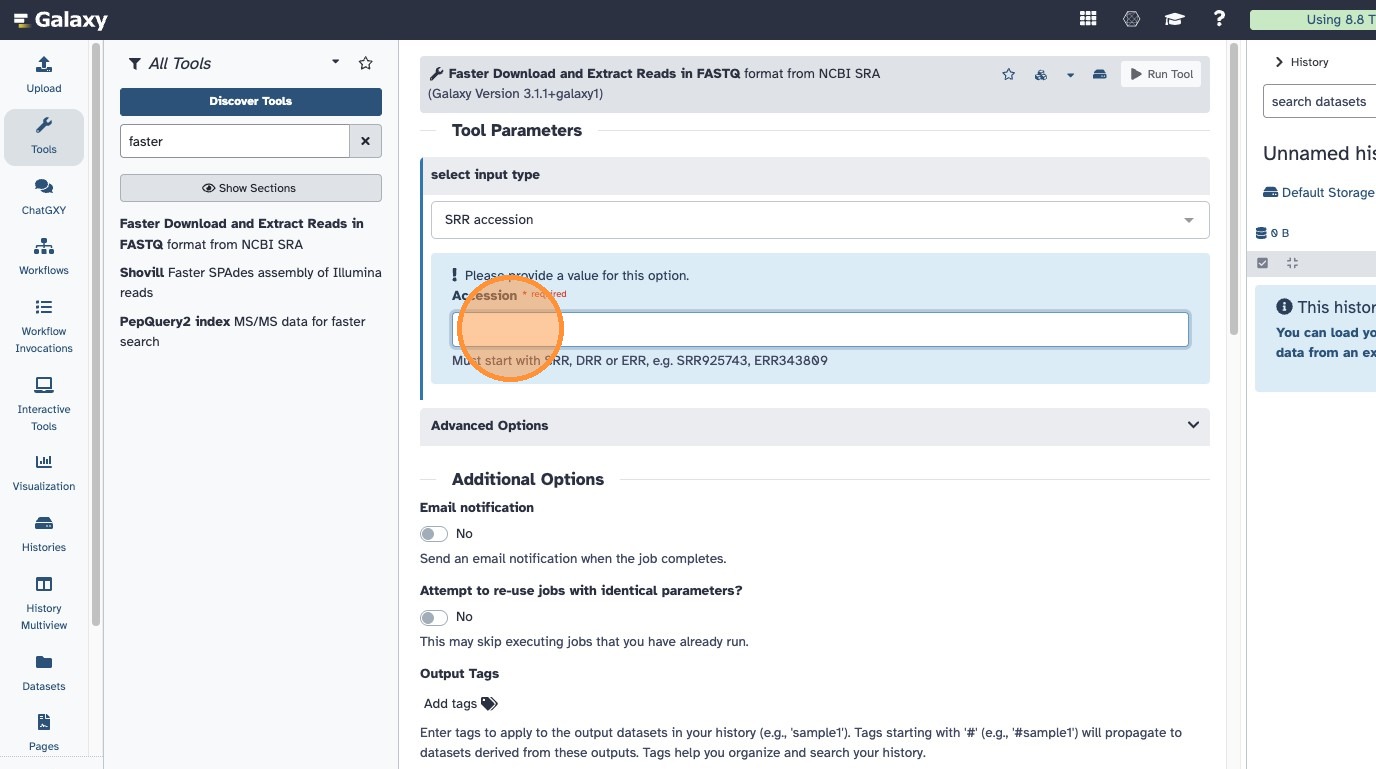Clear the tool search with the X button
This screenshot has width=1376, height=769.
(x=365, y=141)
